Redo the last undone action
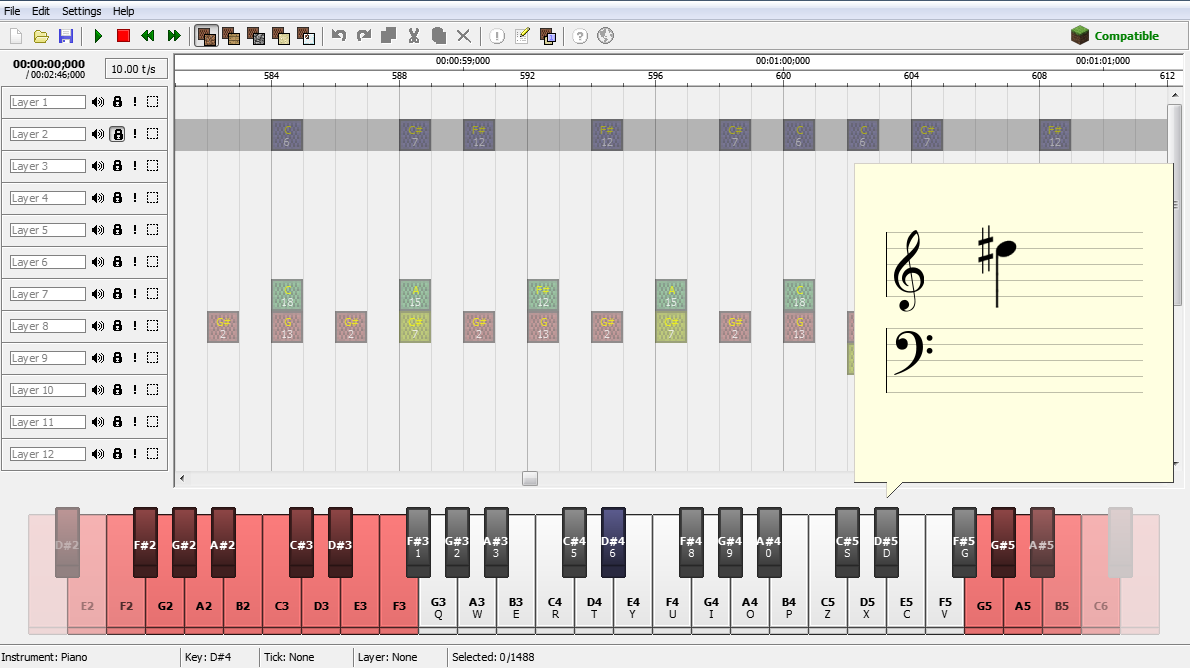This screenshot has height=668, width=1190. coord(364,36)
